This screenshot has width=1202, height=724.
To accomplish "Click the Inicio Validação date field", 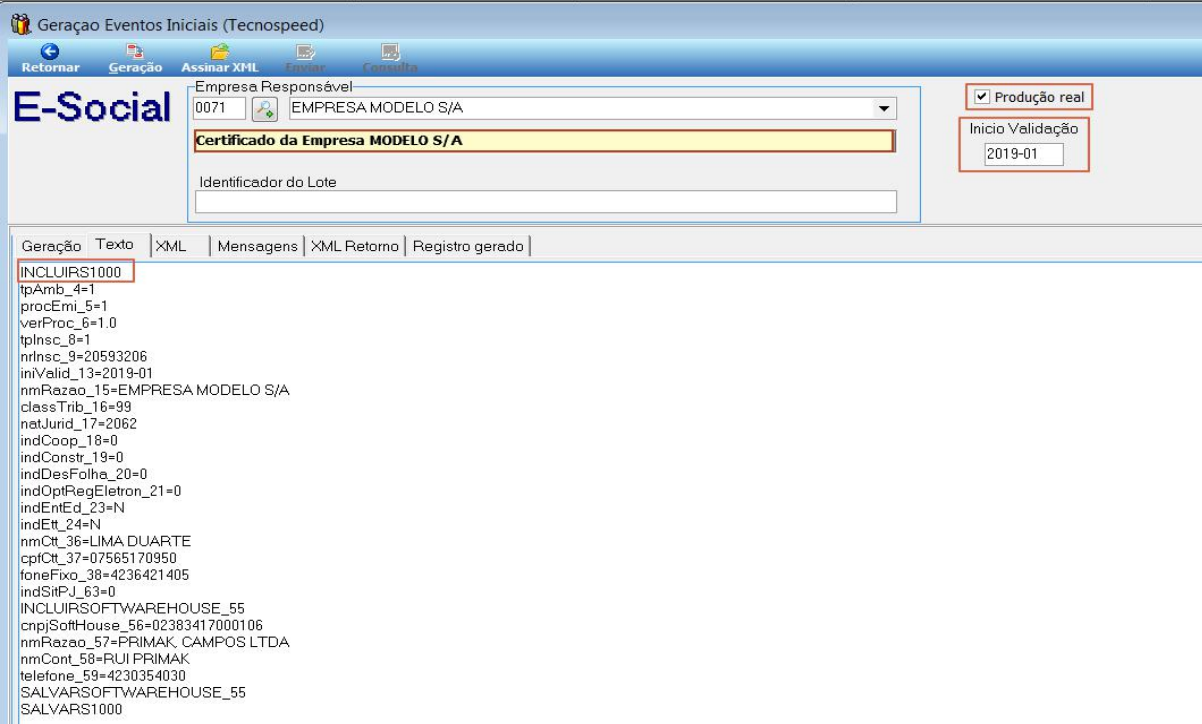I will pyautogui.click(x=1024, y=154).
